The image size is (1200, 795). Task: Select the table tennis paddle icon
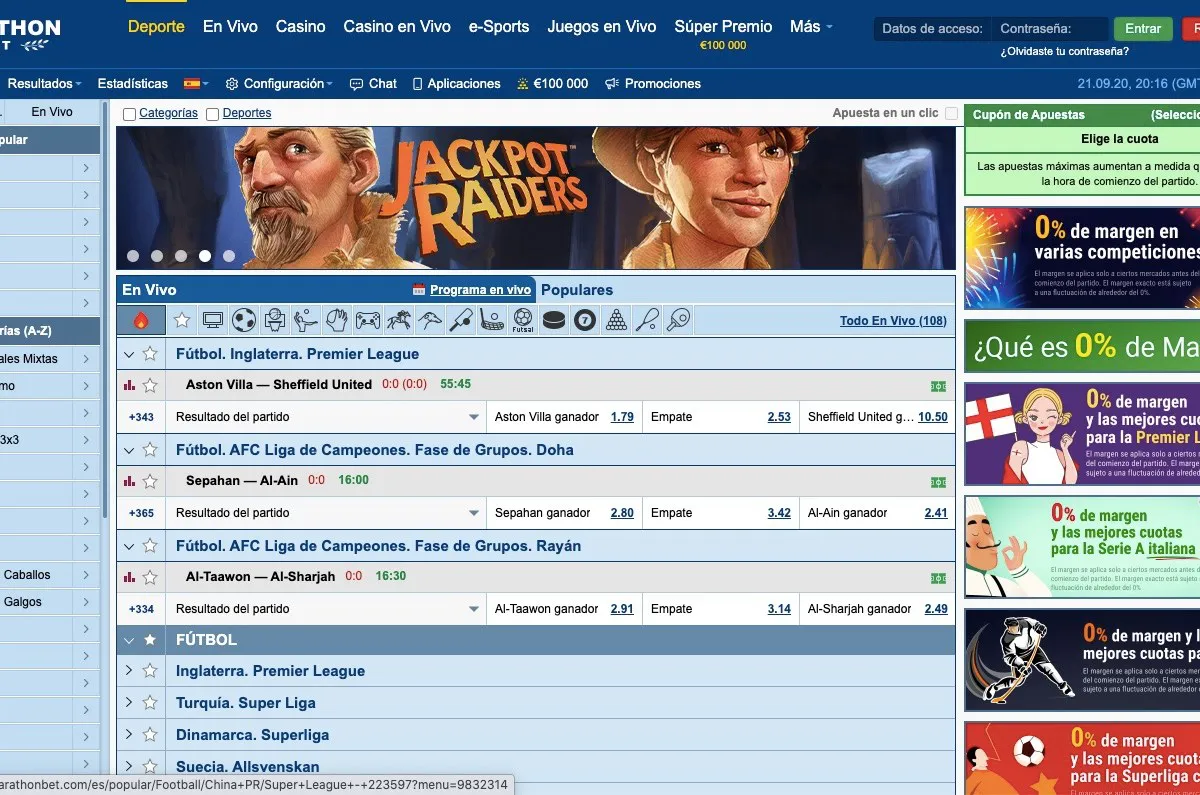678,320
